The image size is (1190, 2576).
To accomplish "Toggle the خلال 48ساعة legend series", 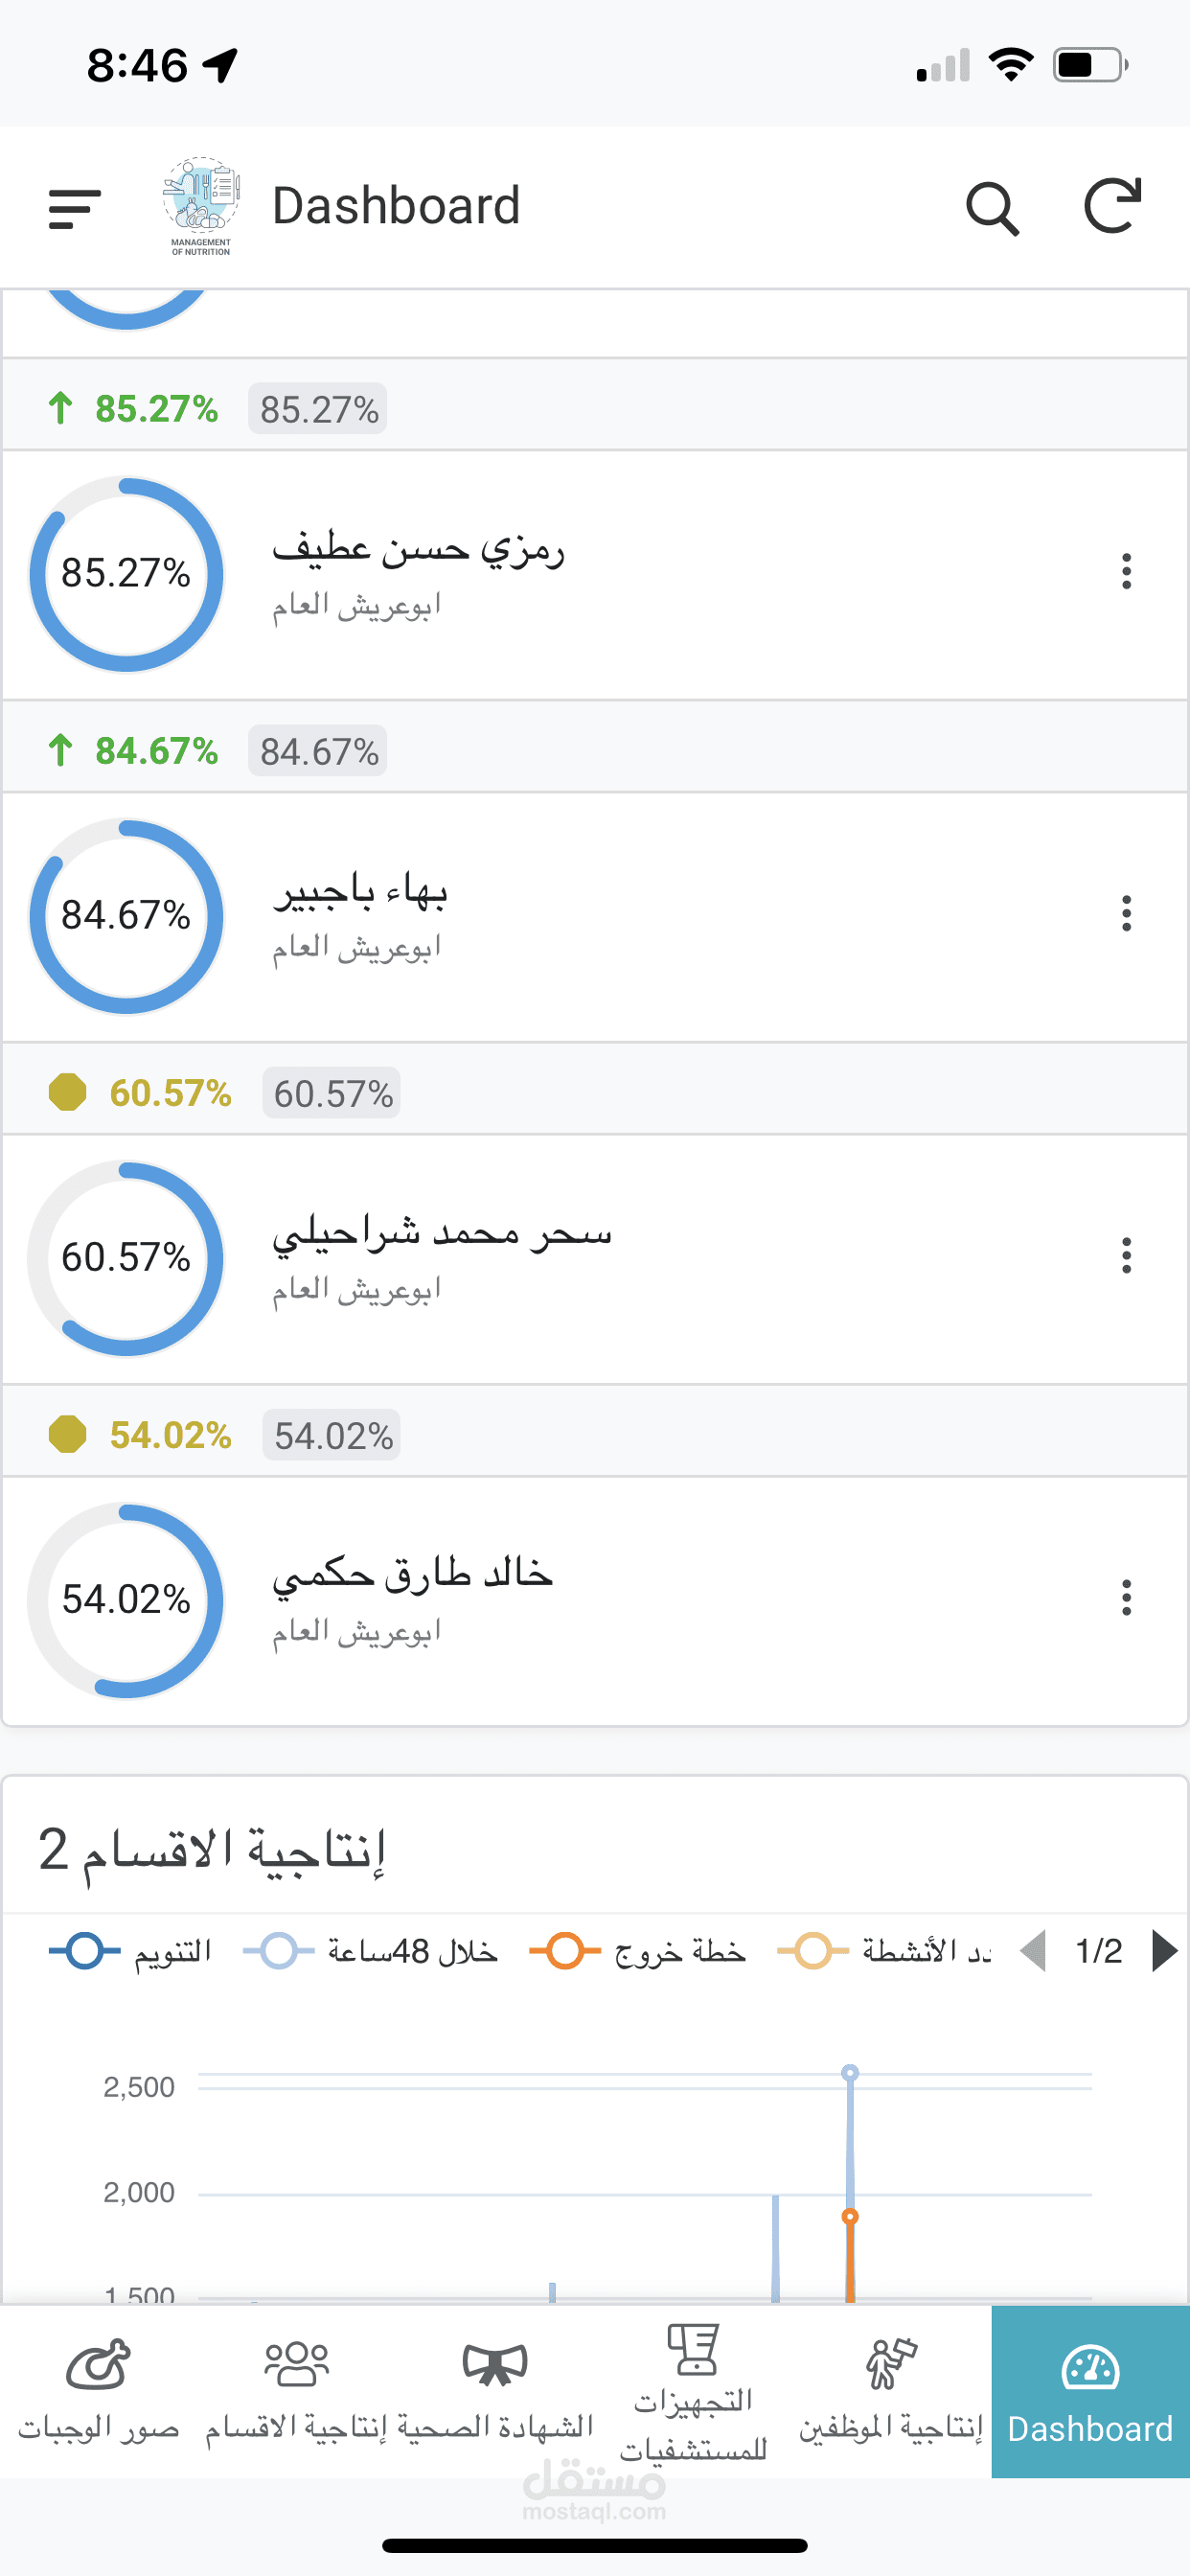I will (371, 1951).
